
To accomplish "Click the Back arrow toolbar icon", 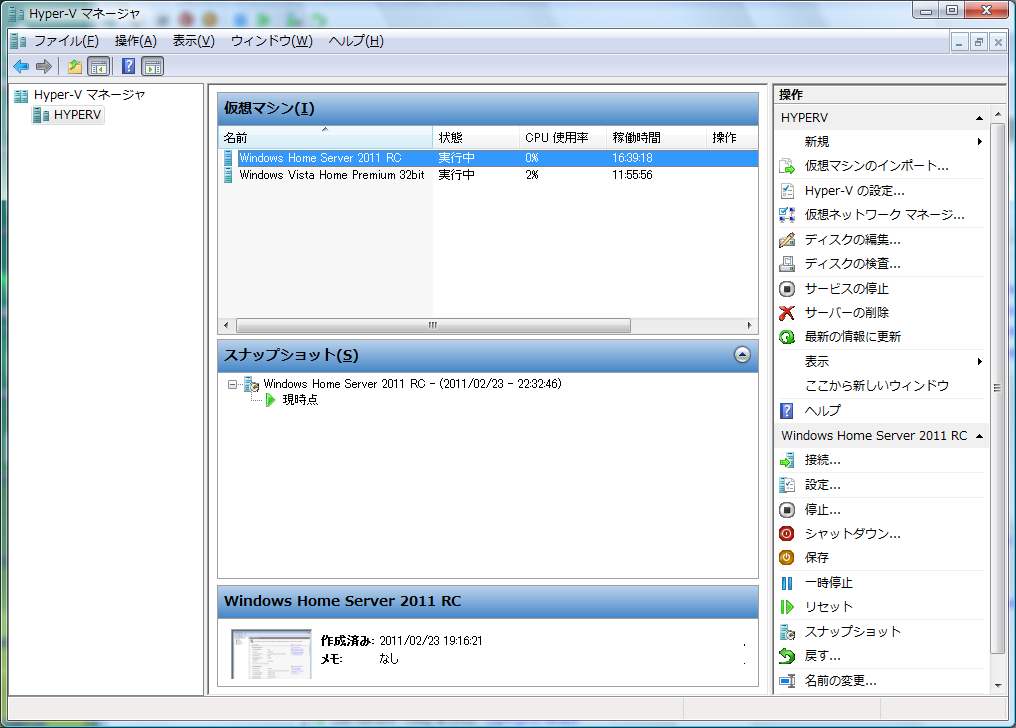I will [21, 67].
